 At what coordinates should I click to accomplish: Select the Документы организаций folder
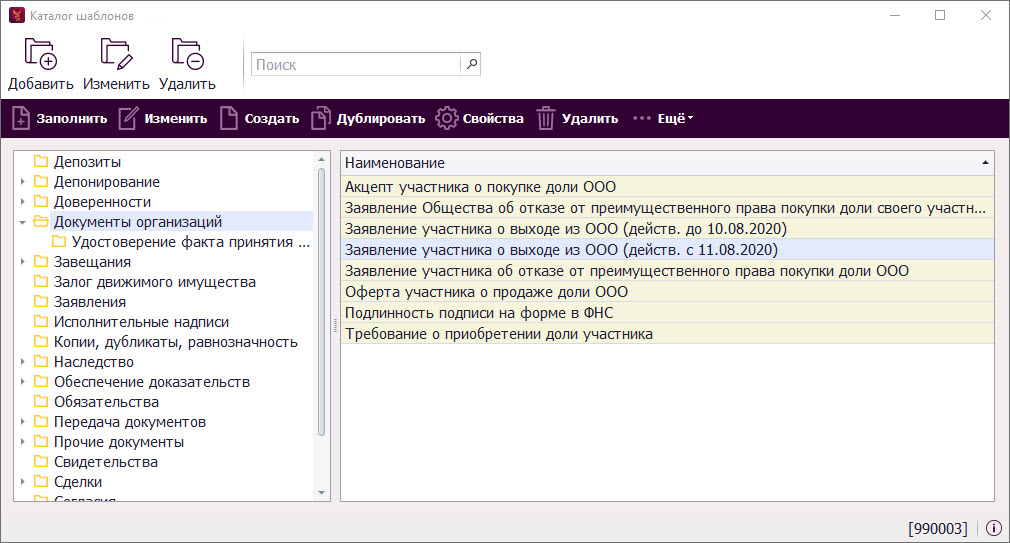tap(138, 222)
